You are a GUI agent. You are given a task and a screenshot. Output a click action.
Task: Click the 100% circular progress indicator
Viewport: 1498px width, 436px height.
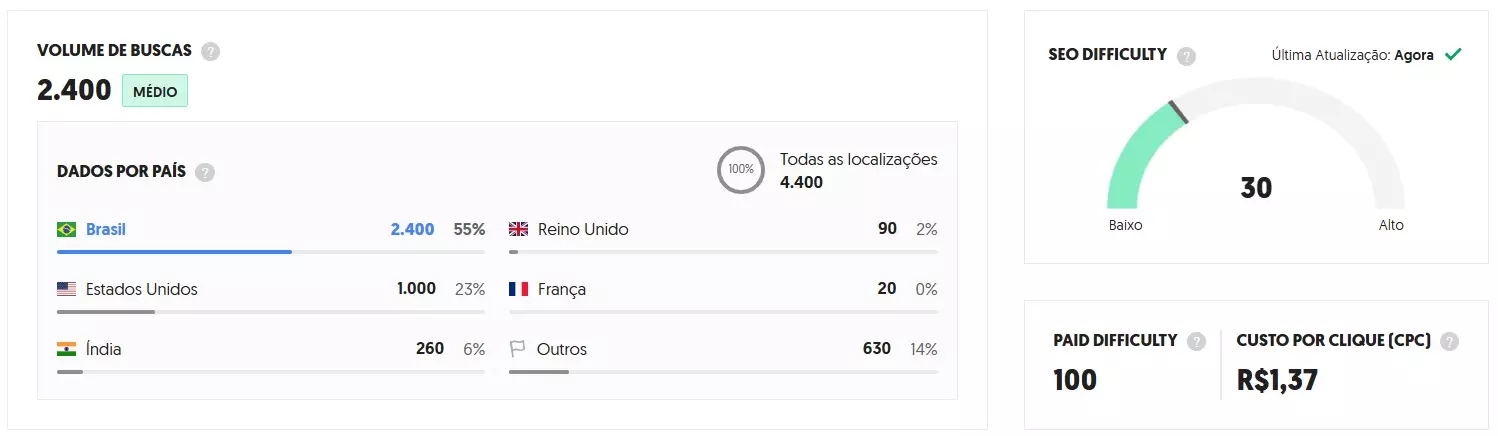click(741, 170)
